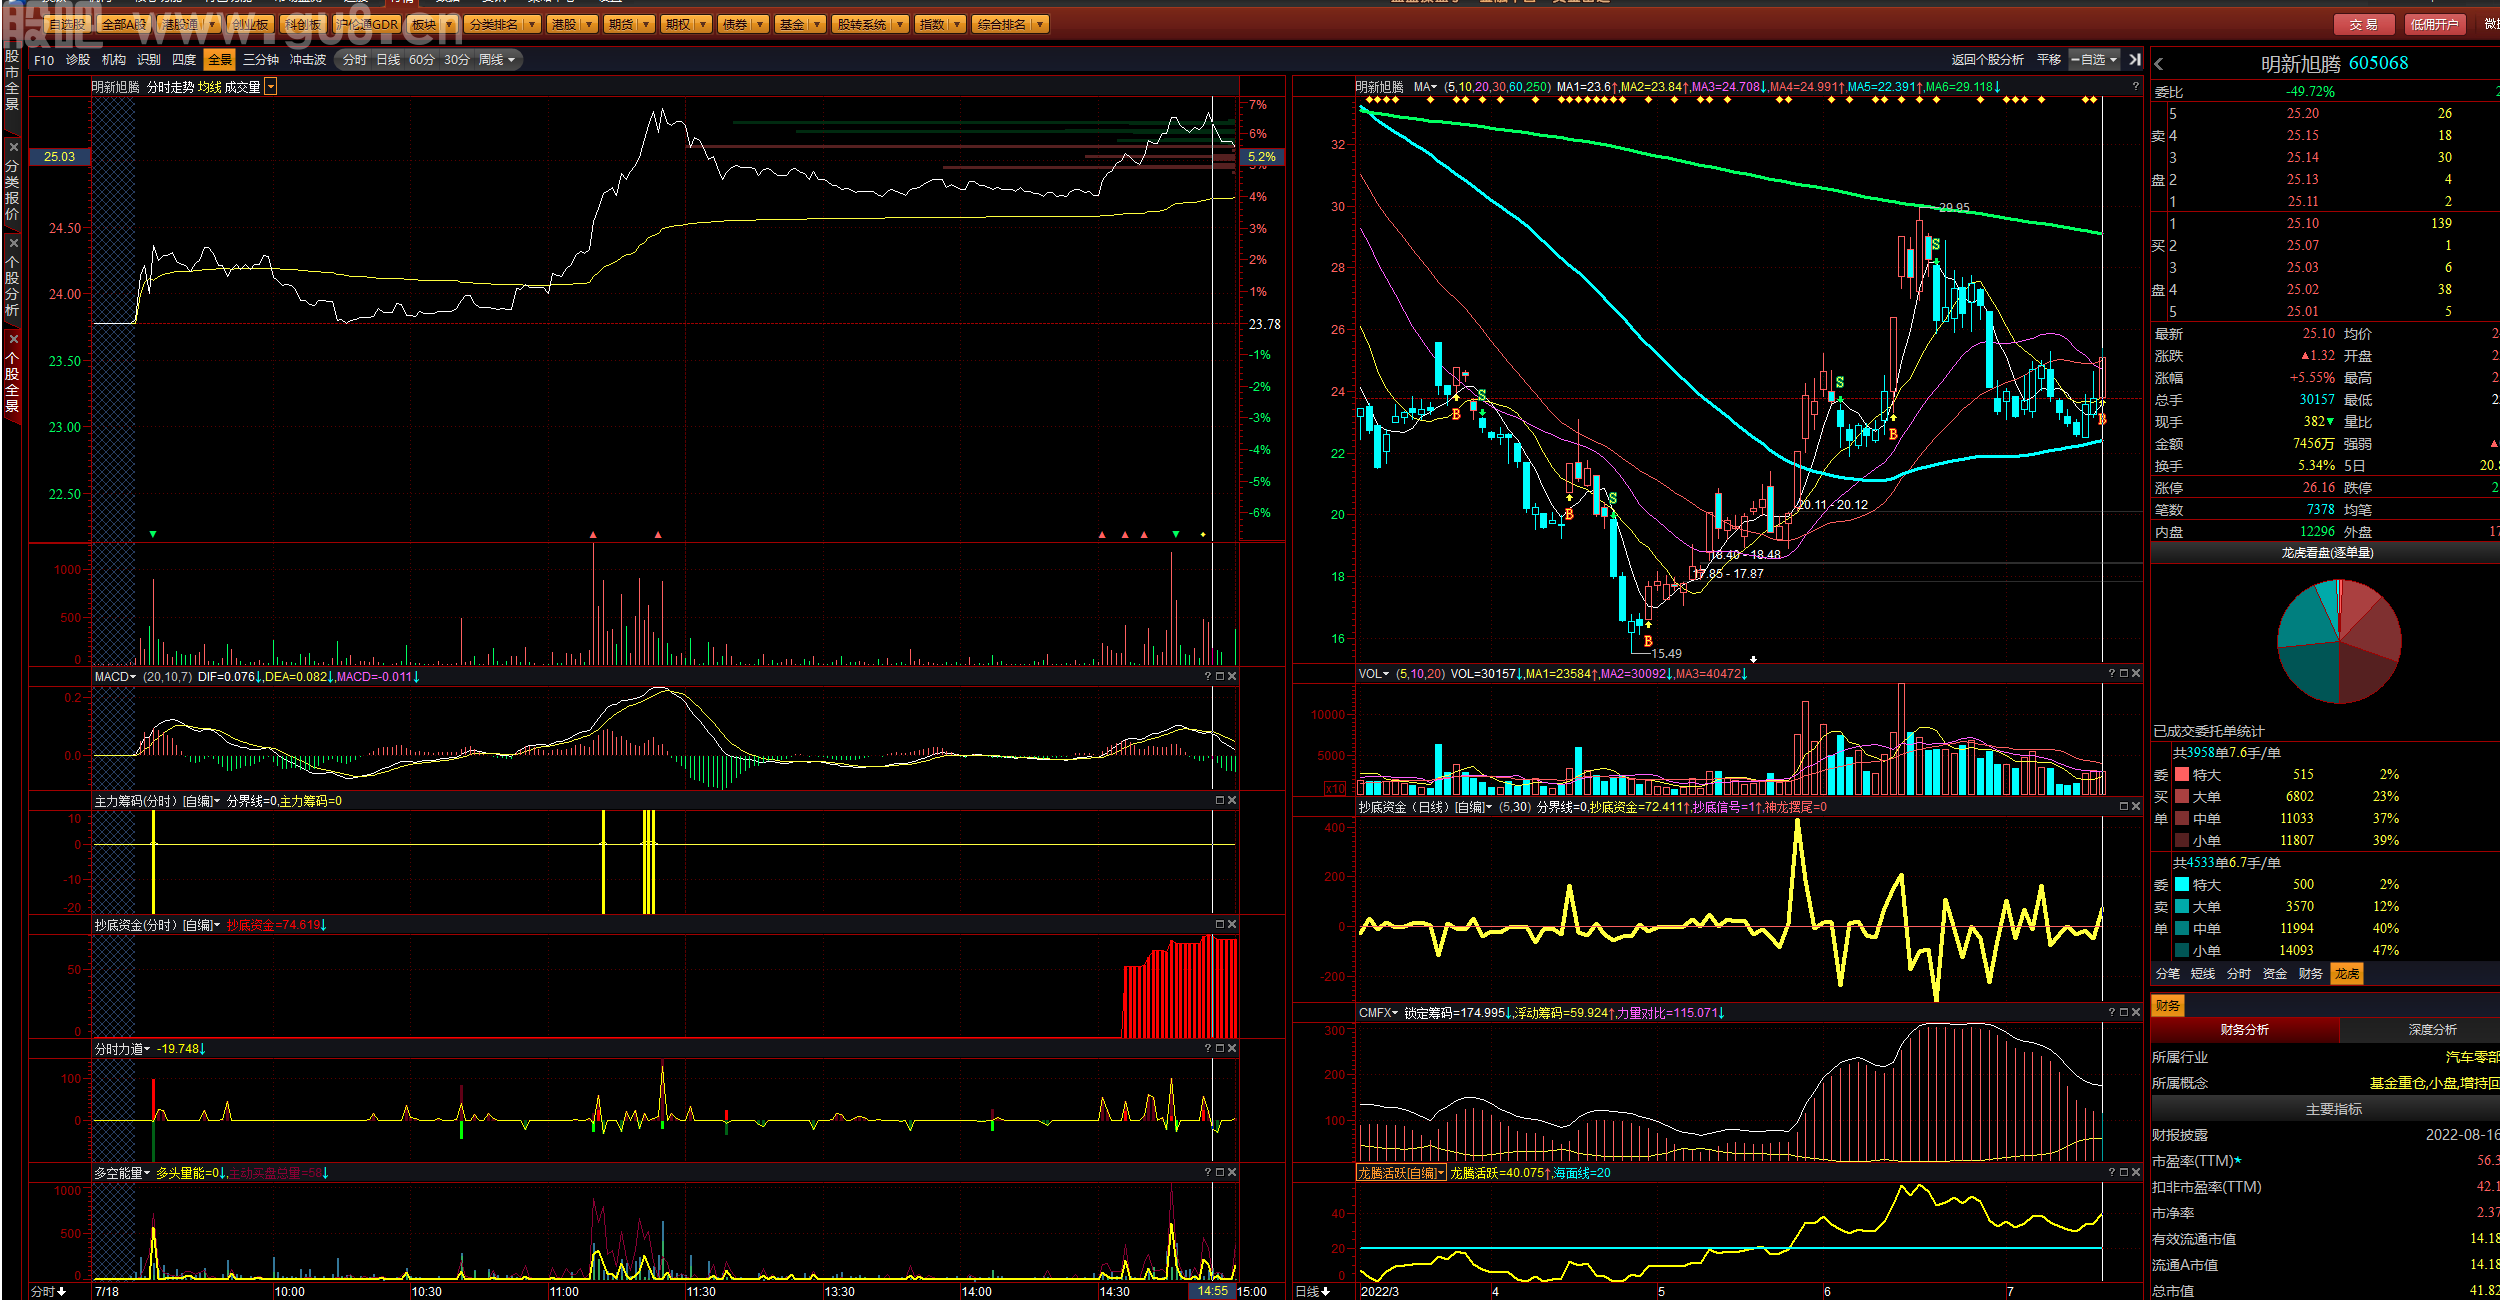Select the 四度 view mode
The height and width of the screenshot is (1300, 2500).
[184, 60]
